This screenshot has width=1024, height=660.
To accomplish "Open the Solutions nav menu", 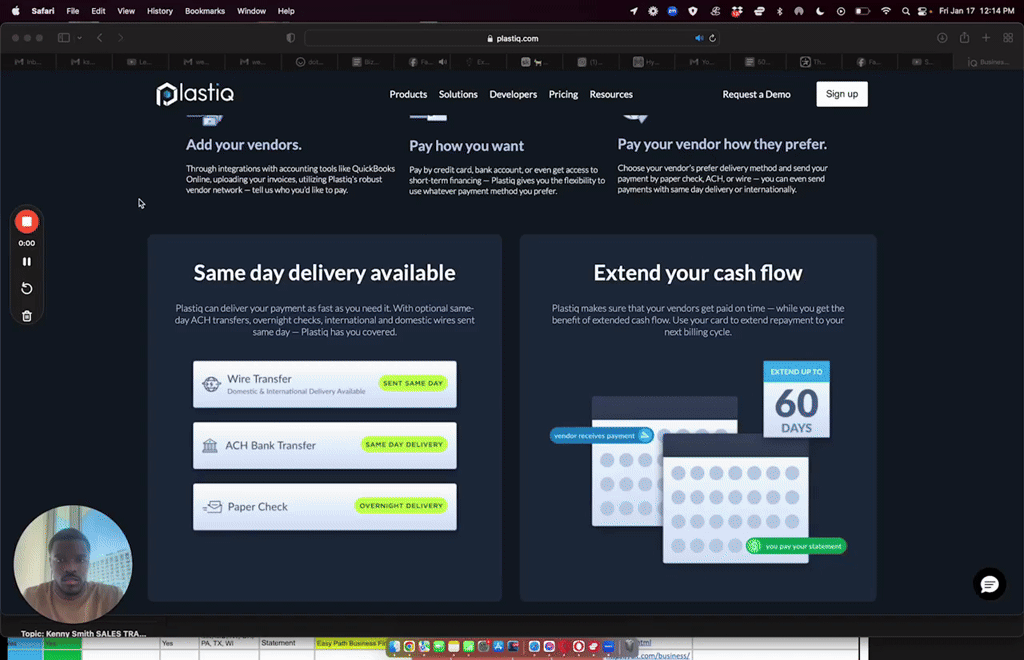I will [458, 94].
